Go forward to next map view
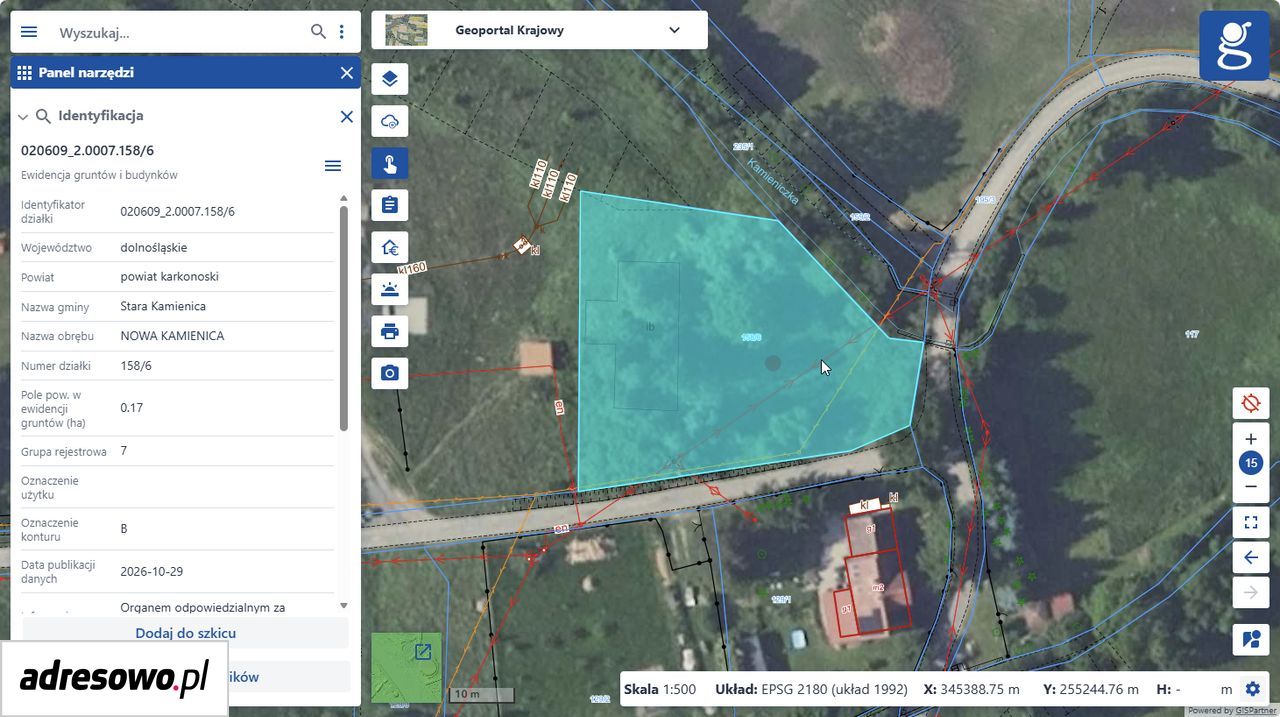The width and height of the screenshot is (1280, 717). (x=1251, y=593)
